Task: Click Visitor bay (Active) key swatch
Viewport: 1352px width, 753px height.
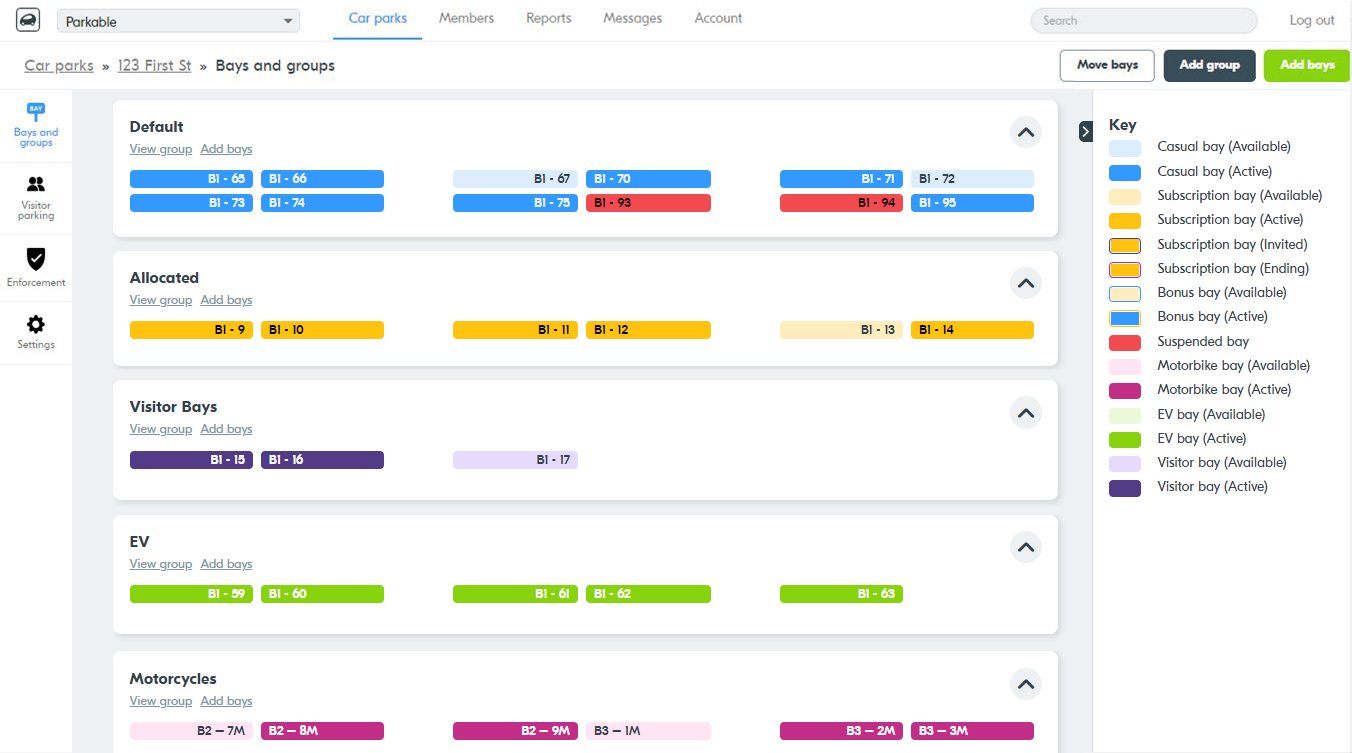Action: pos(1125,488)
